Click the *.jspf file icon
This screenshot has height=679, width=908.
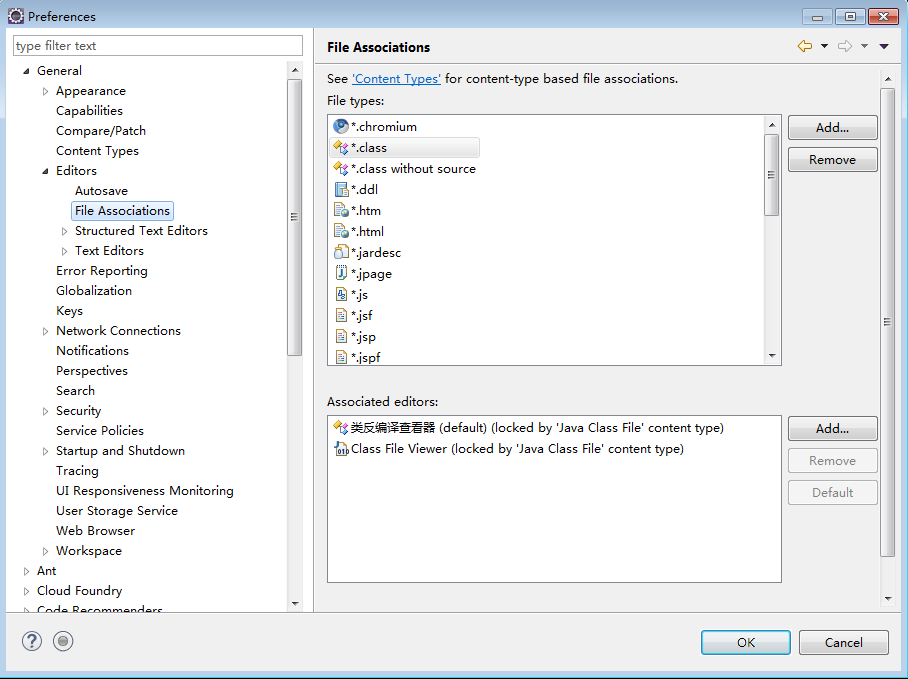[x=341, y=357]
